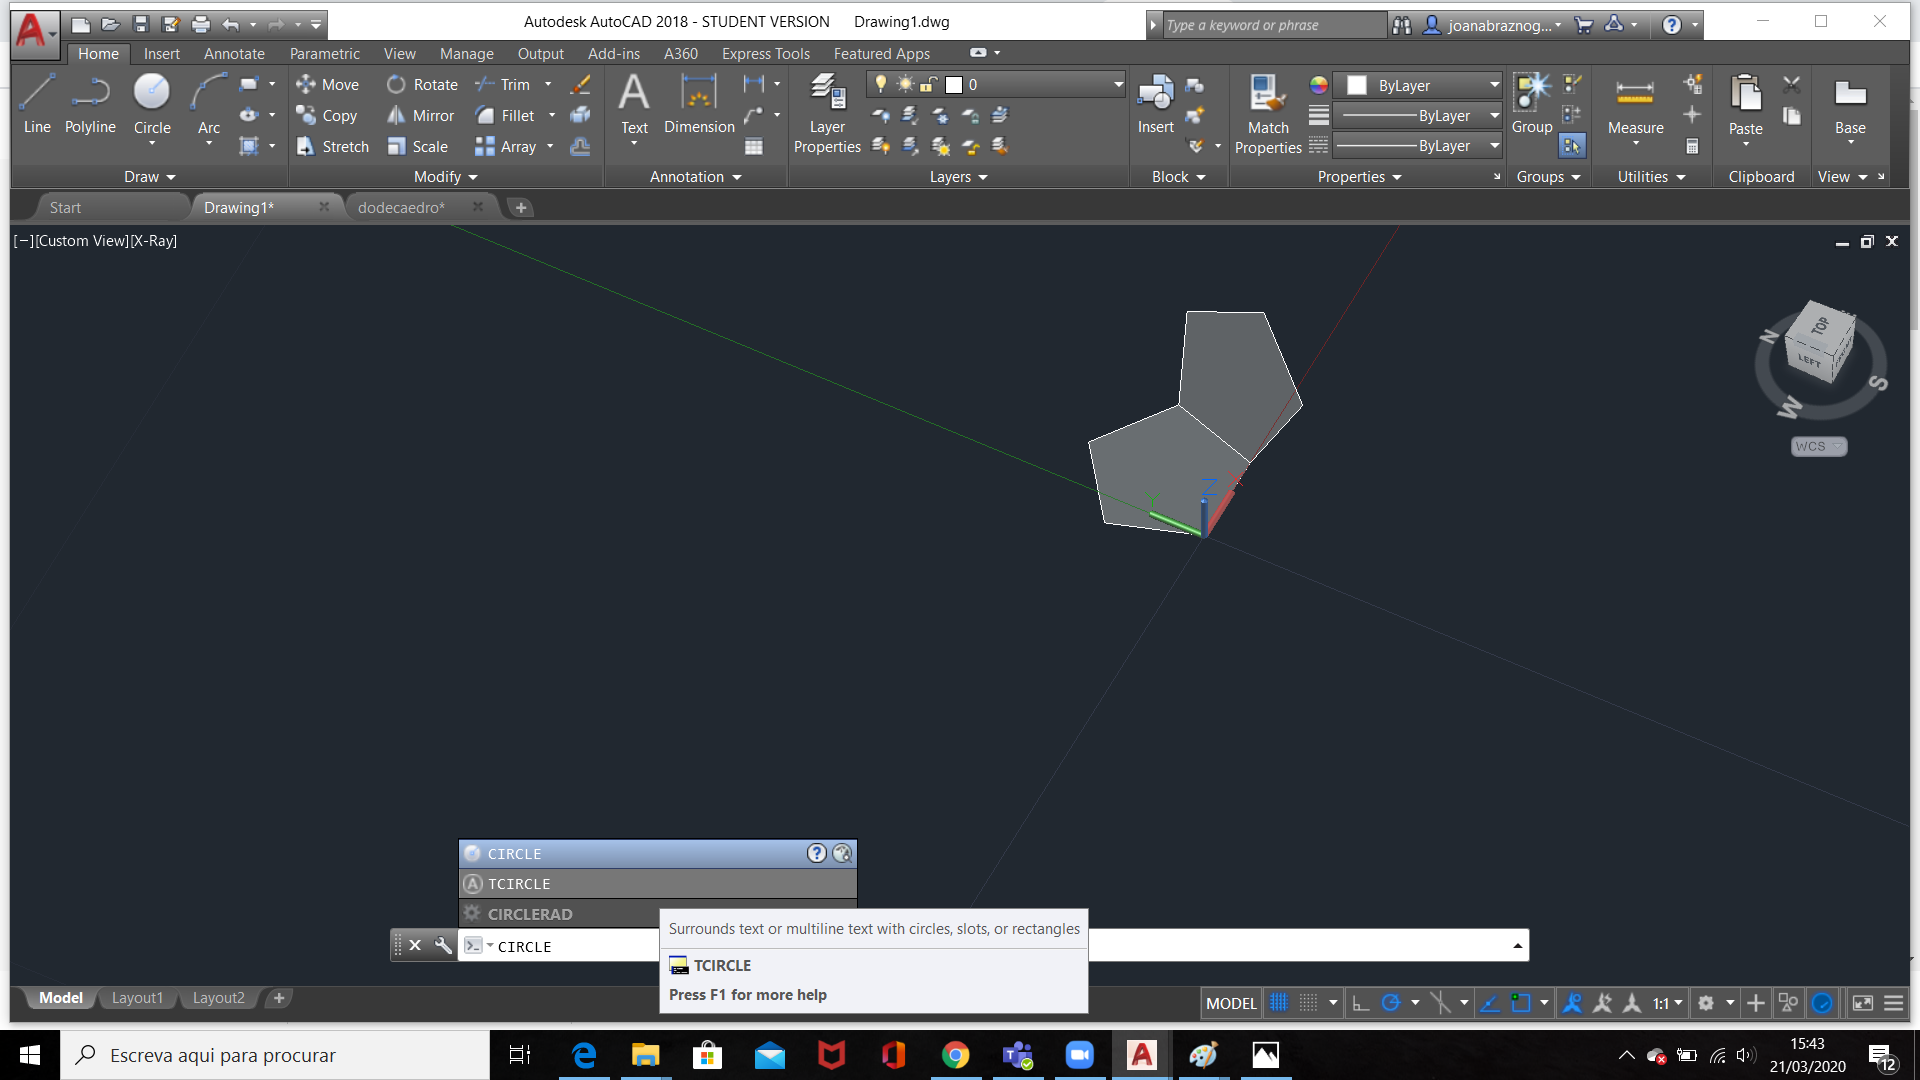Toggle Ortho mode in status bar

[x=1360, y=1002]
